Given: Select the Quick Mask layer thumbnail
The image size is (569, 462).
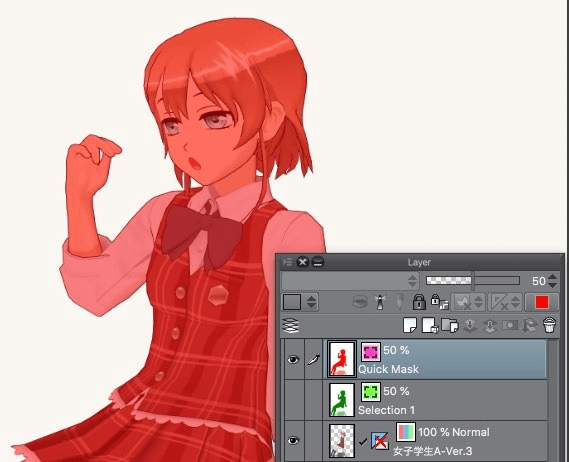Looking at the screenshot, I should pyautogui.click(x=341, y=359).
